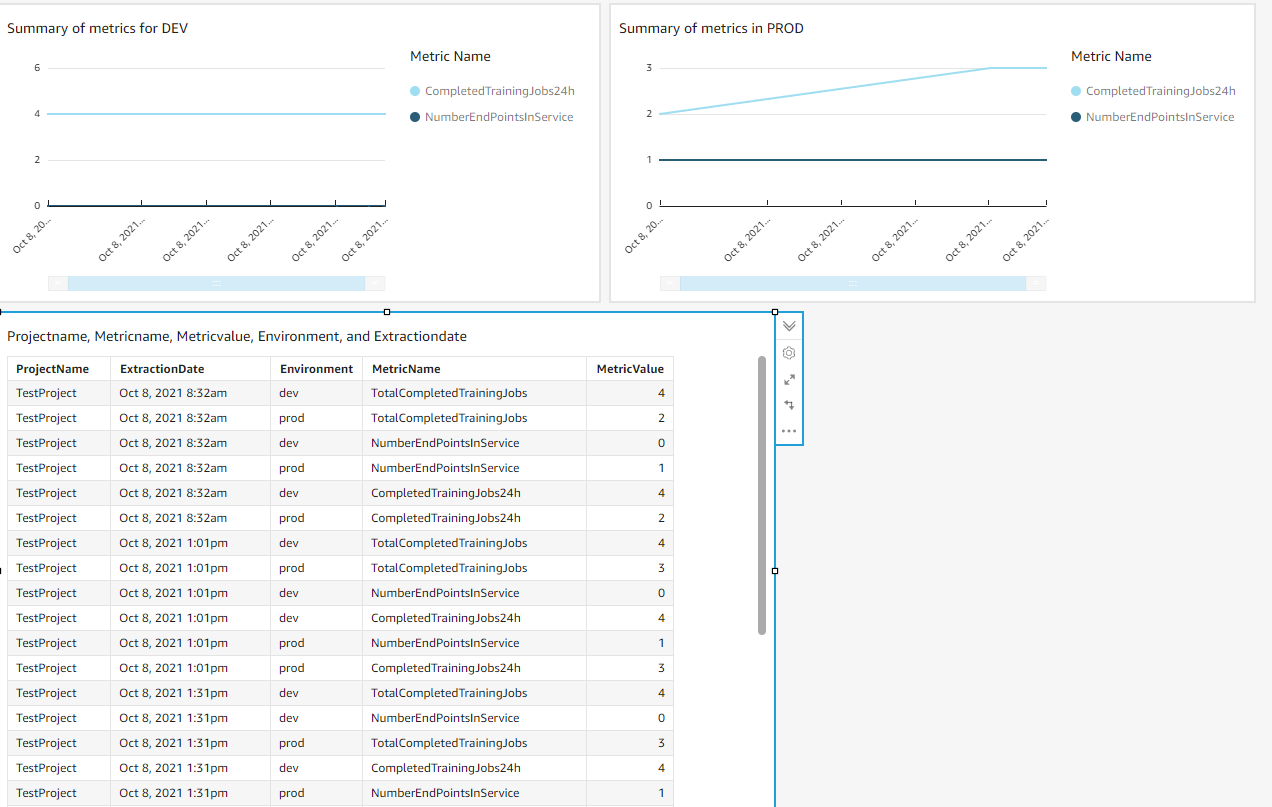Click NumberEndPointsInService legend dot in DEV chart

(x=415, y=117)
